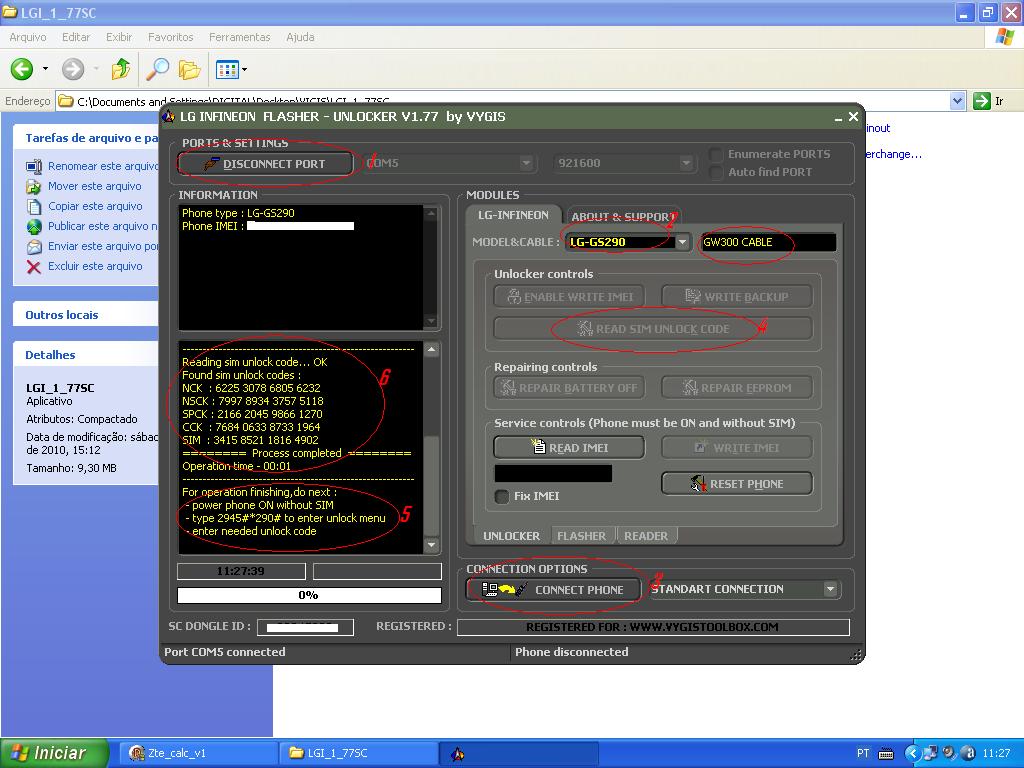This screenshot has height=768, width=1024.
Task: Click the Explorer Forward arrow icon
Action: pyautogui.click(x=73, y=69)
